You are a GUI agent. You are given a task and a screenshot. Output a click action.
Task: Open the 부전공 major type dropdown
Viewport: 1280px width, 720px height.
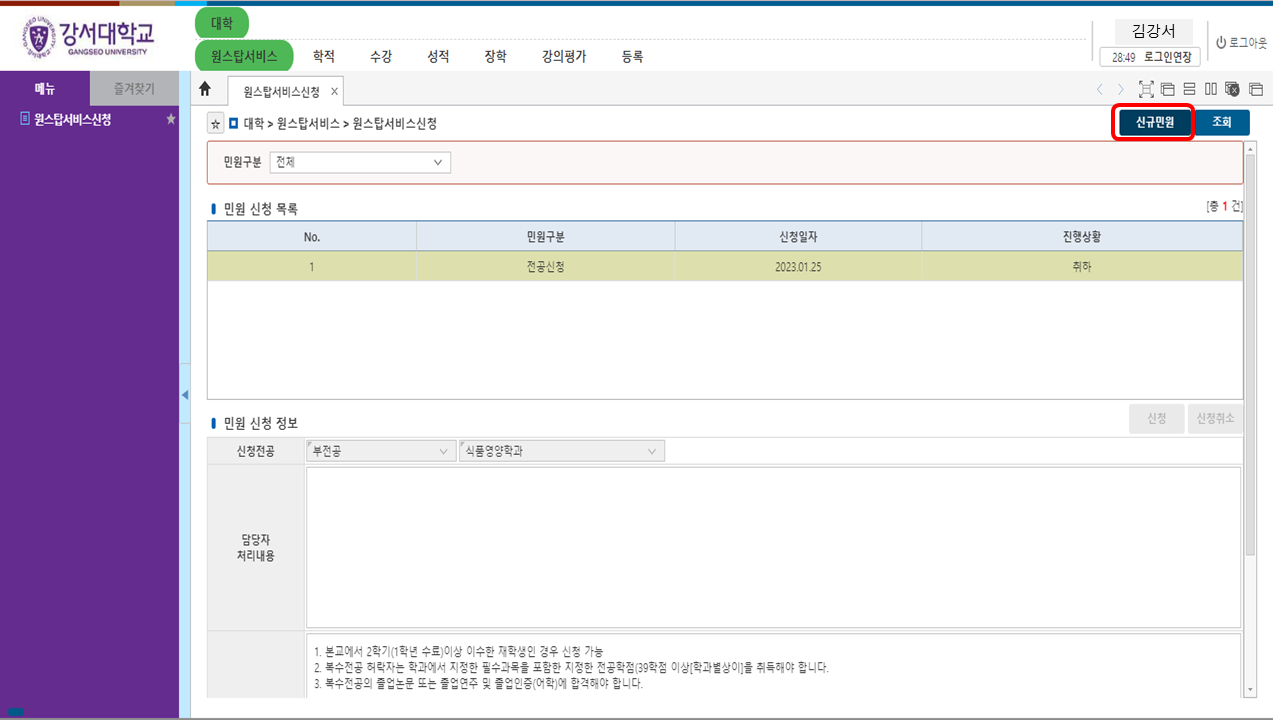379,452
